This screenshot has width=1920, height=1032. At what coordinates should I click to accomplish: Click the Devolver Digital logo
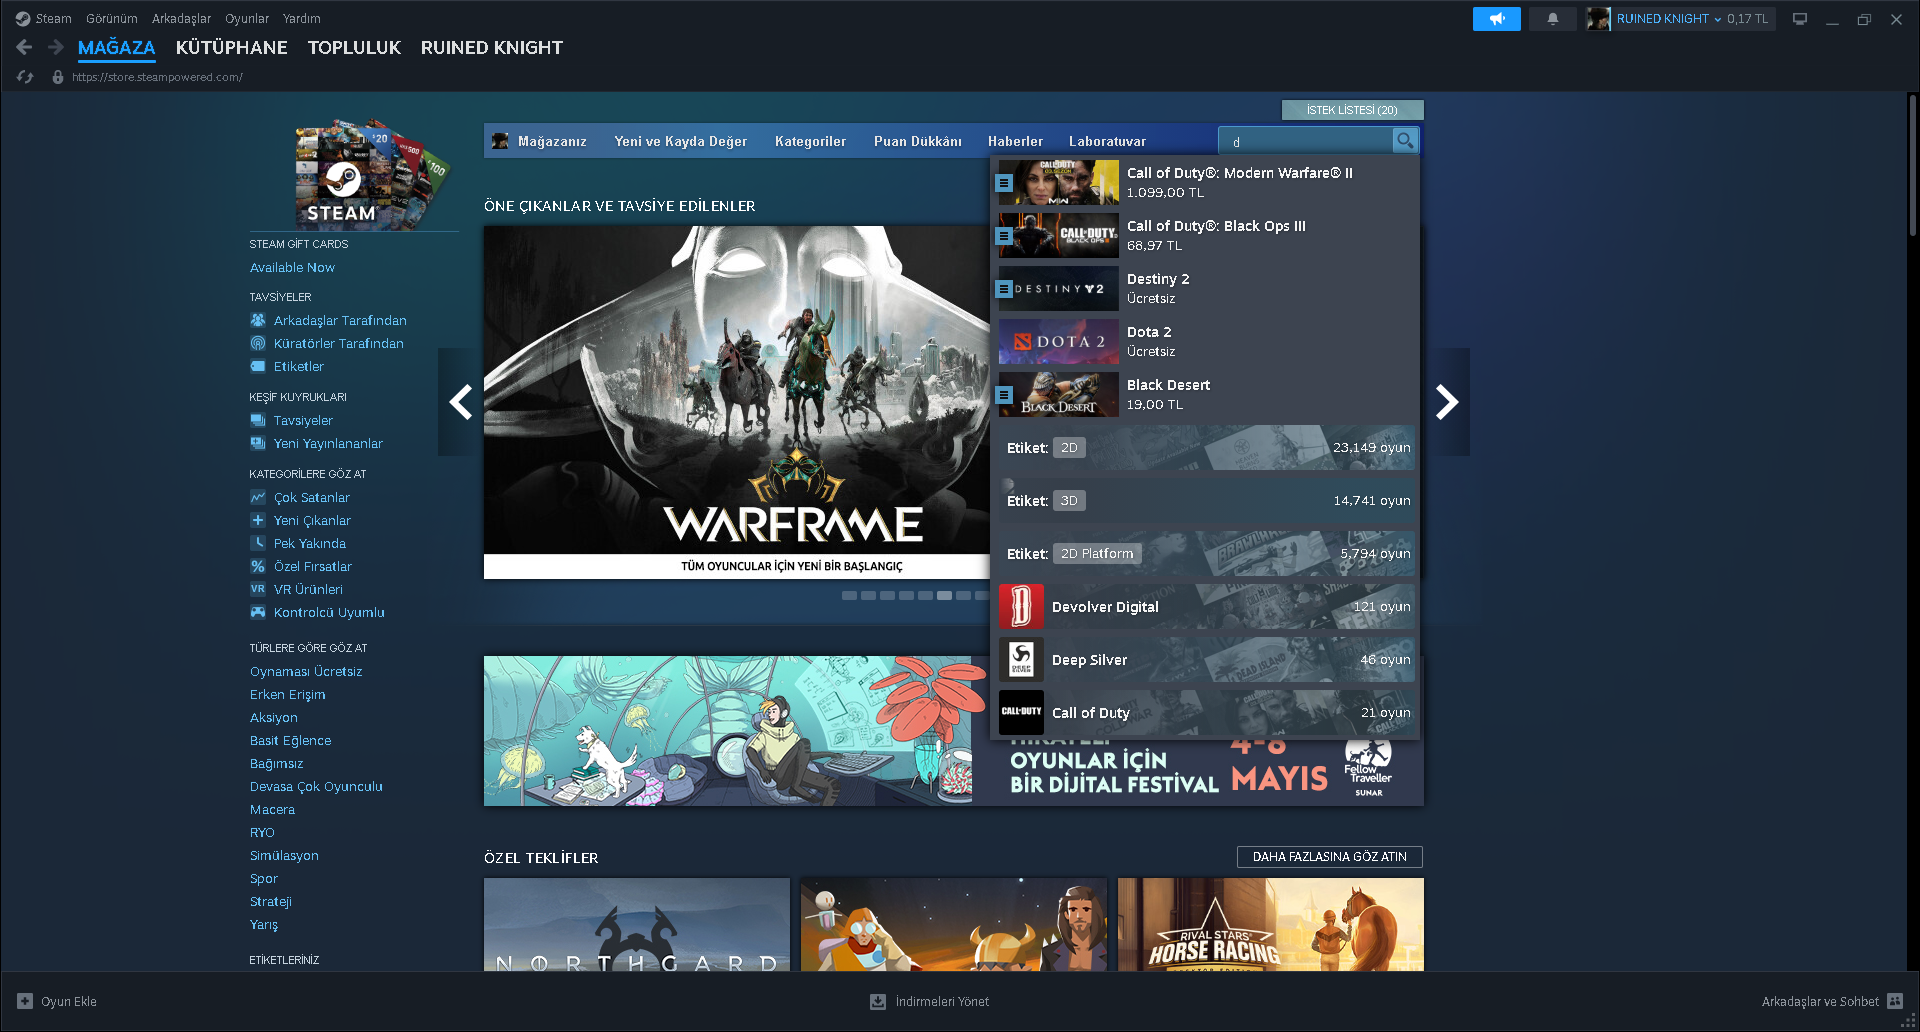click(1021, 607)
